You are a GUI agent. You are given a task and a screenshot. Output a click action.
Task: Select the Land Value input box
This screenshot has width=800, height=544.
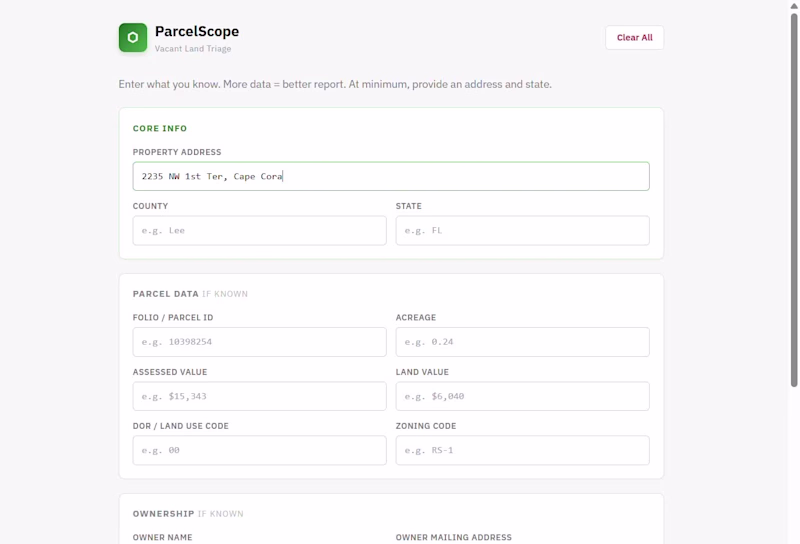pyautogui.click(x=522, y=396)
